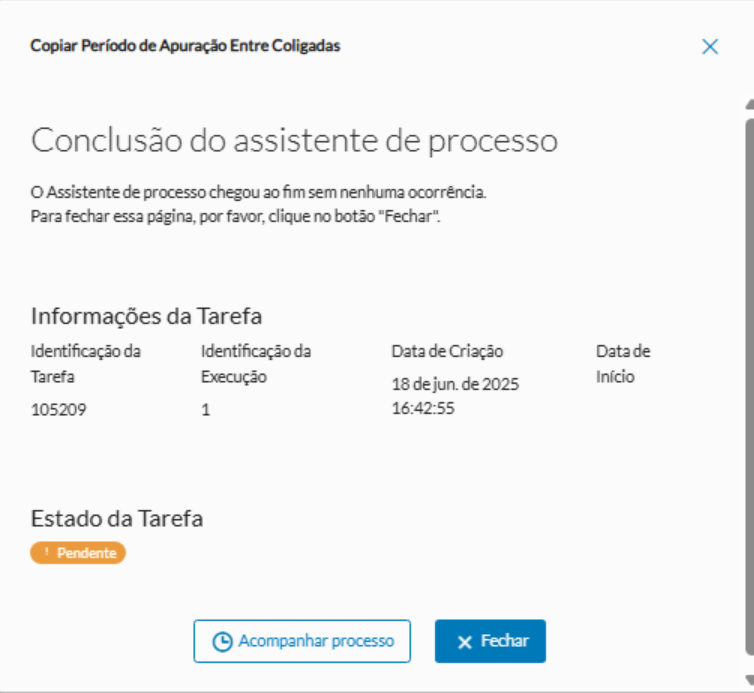The width and height of the screenshot is (754, 693).
Task: Click the Pendente status badge text
Action: [86, 553]
